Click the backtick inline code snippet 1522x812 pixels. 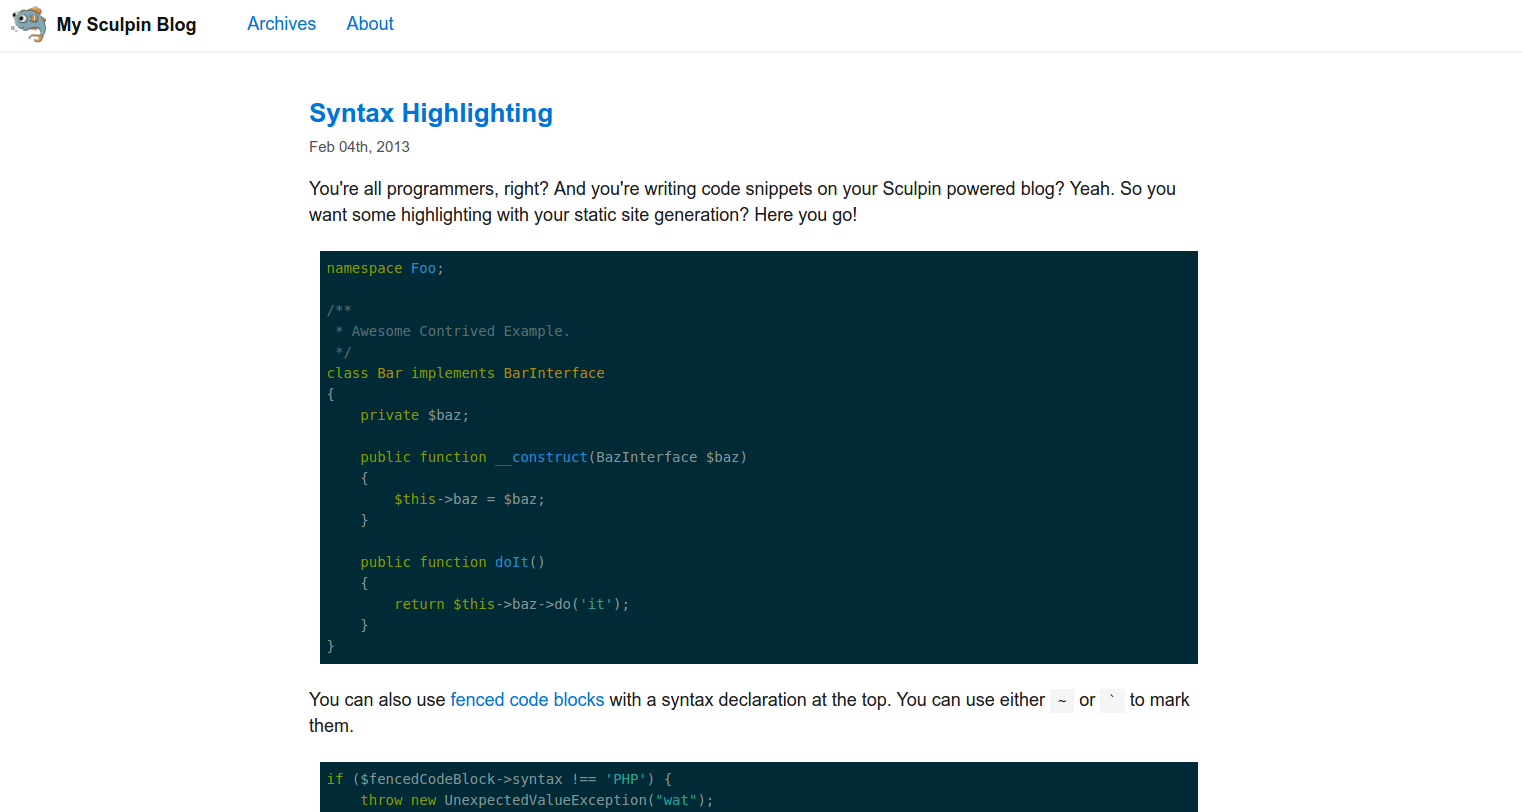[x=1112, y=701]
